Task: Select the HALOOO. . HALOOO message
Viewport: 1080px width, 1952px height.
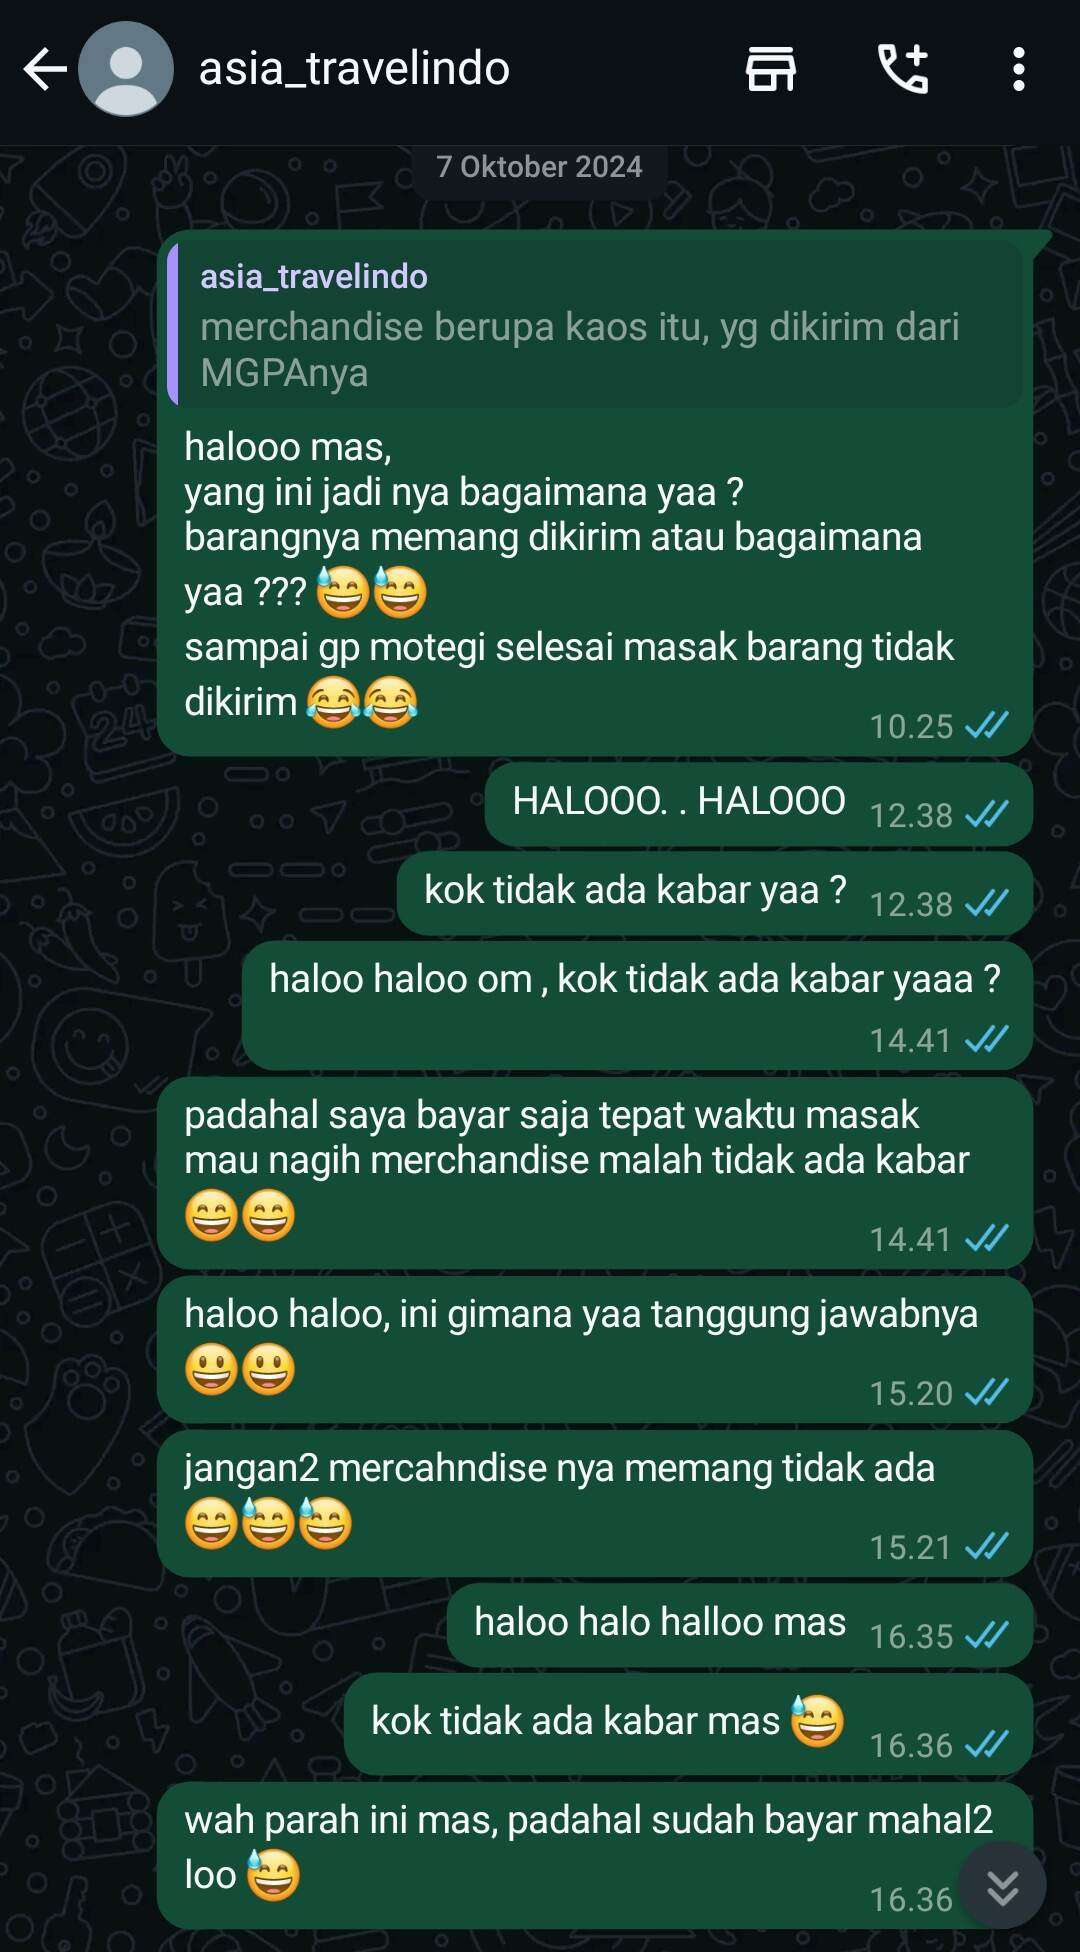Action: [758, 804]
